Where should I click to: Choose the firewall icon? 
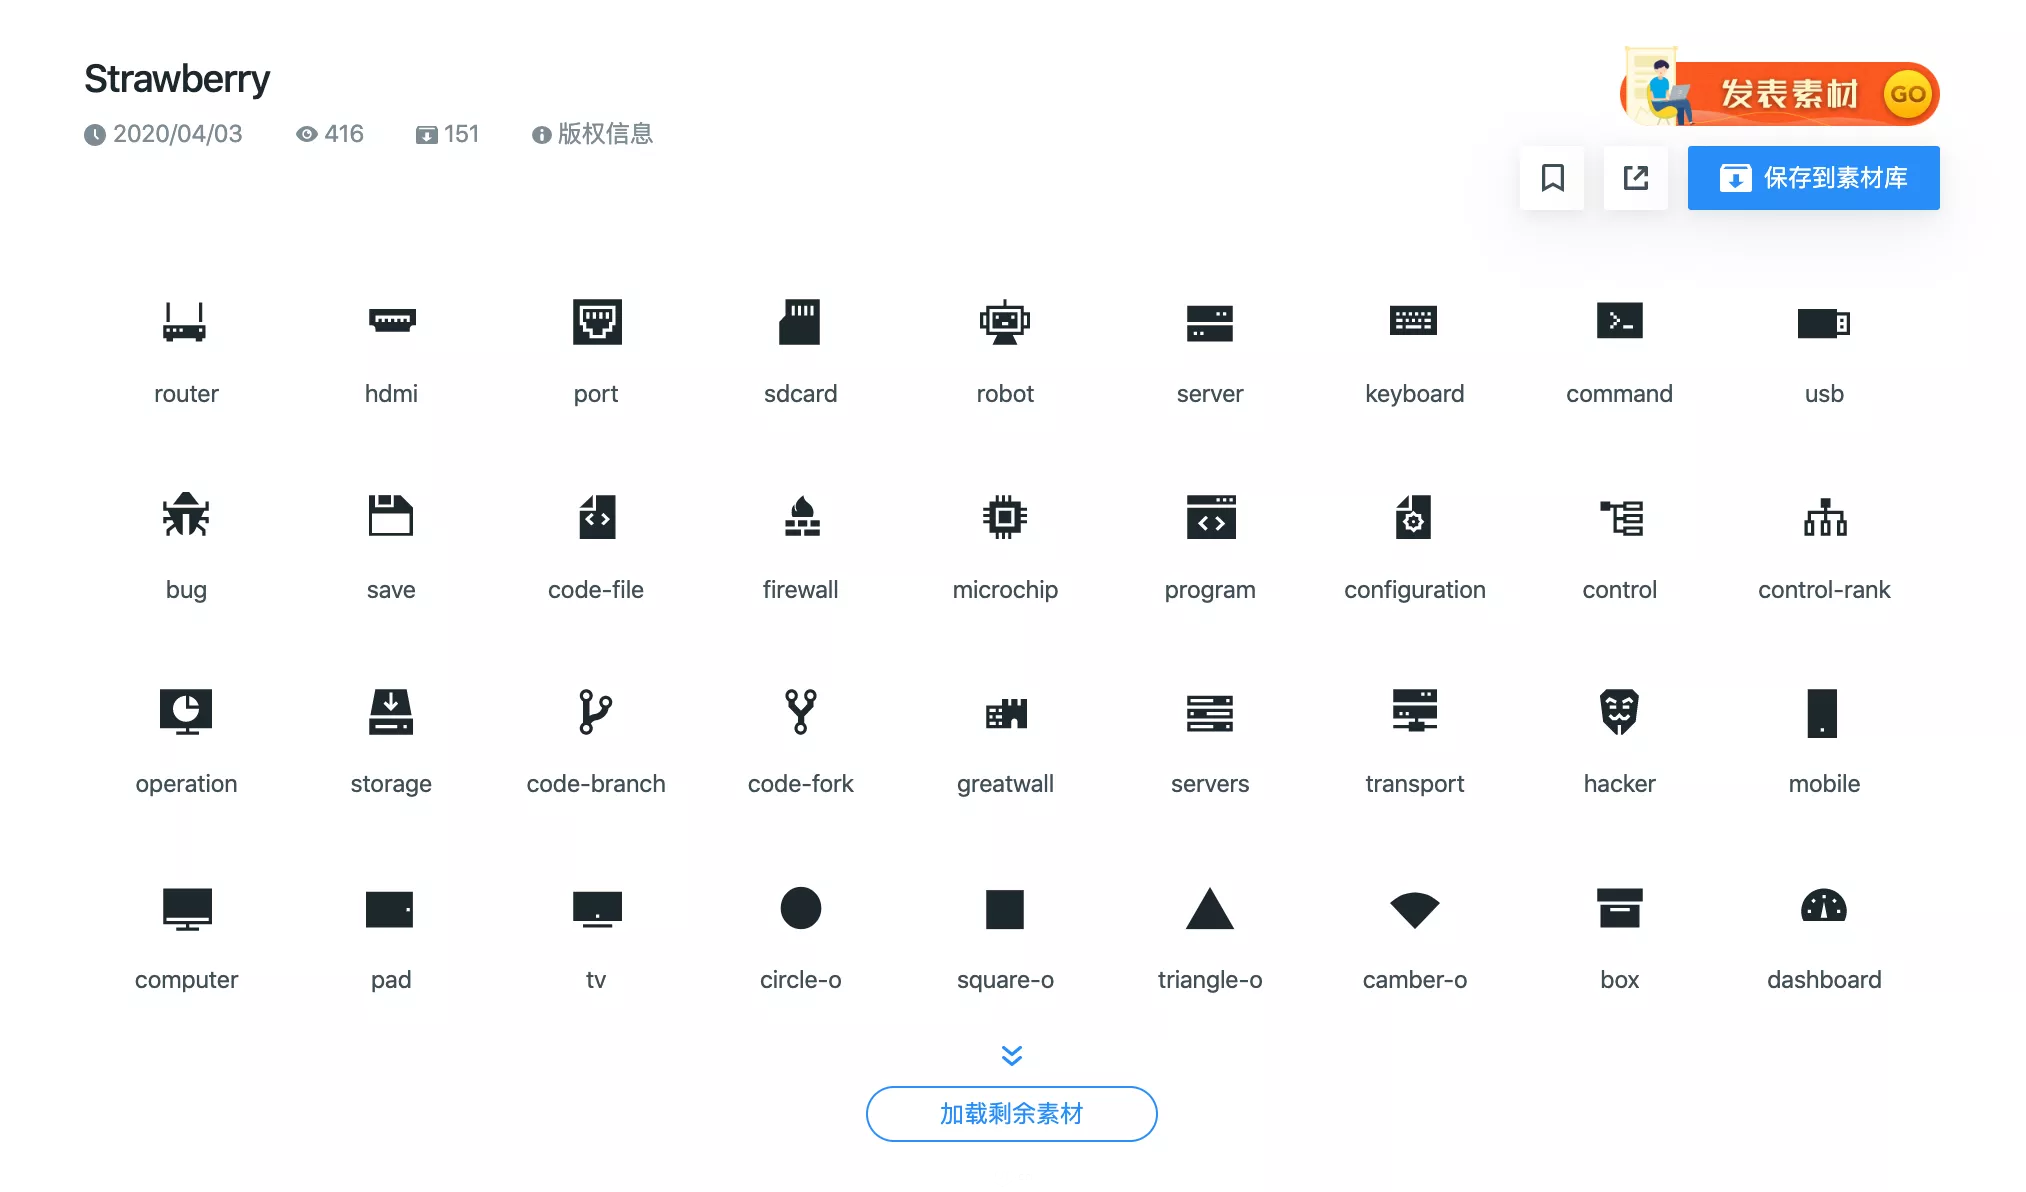800,517
